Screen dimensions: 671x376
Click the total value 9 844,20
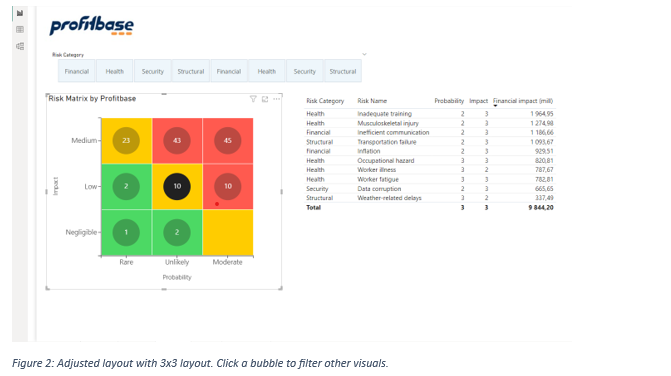click(x=541, y=207)
